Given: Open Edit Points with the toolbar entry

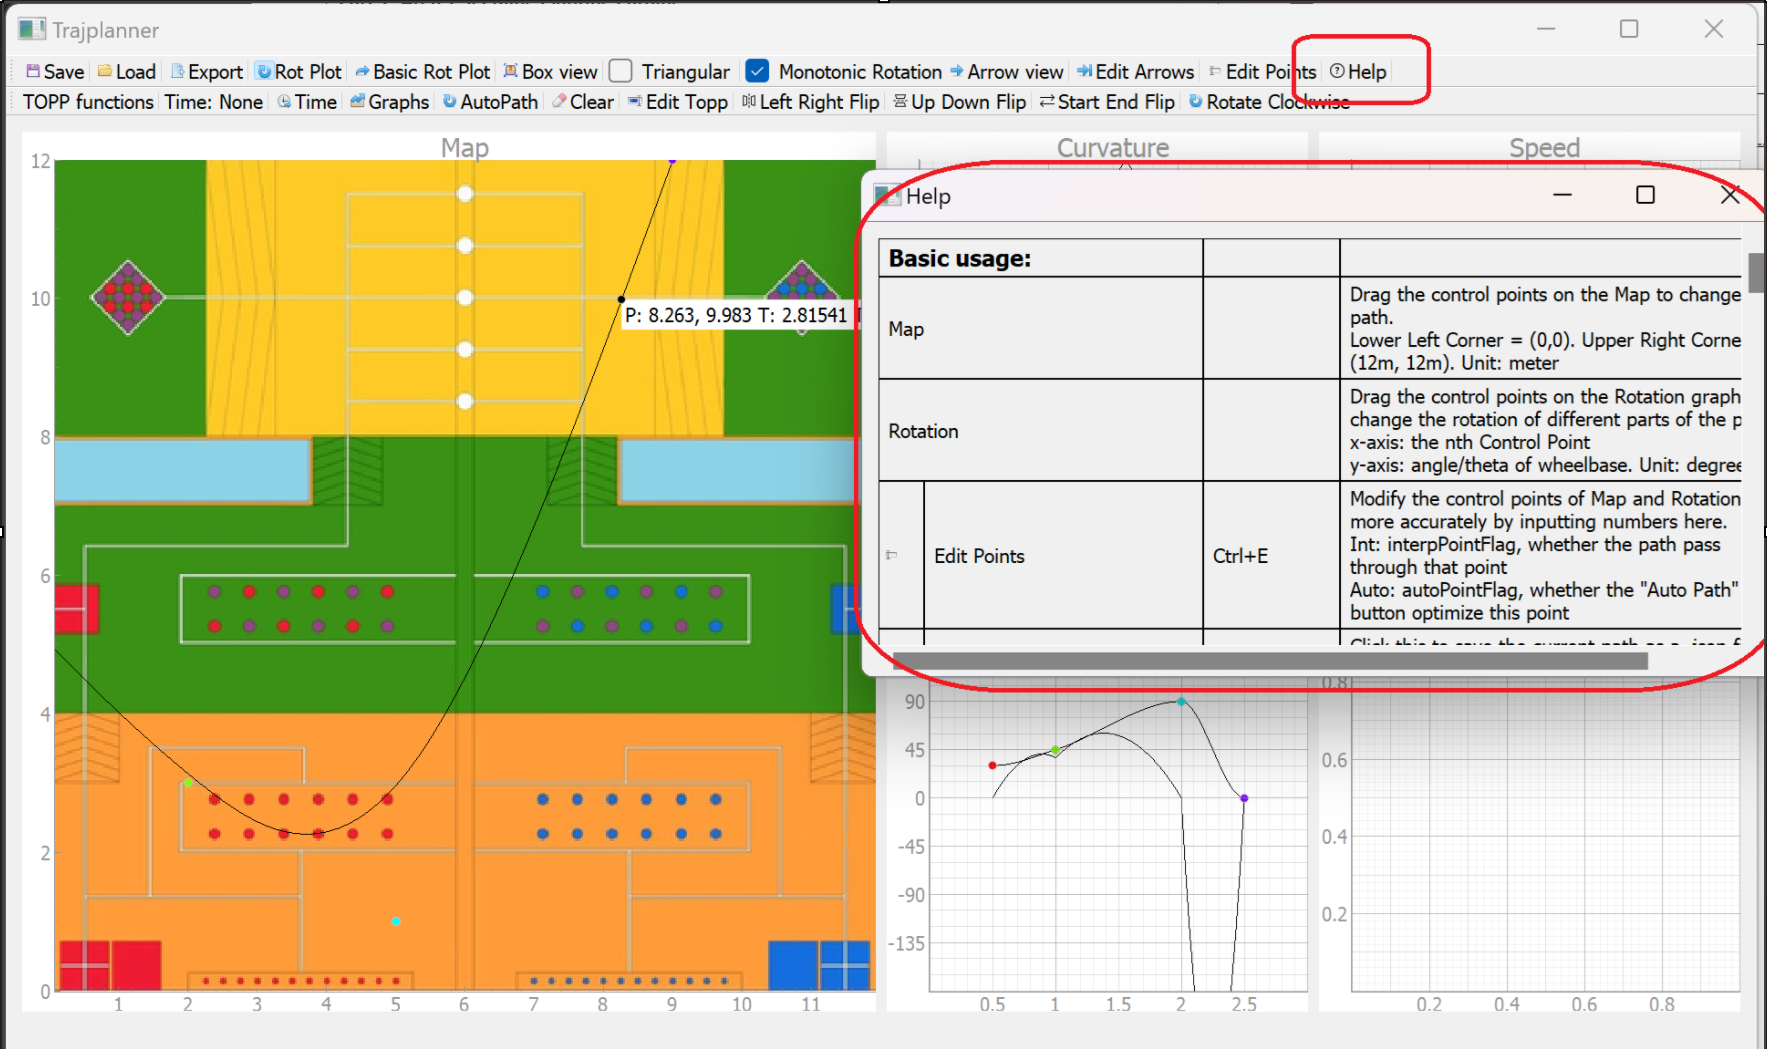Looking at the screenshot, I should [1263, 71].
